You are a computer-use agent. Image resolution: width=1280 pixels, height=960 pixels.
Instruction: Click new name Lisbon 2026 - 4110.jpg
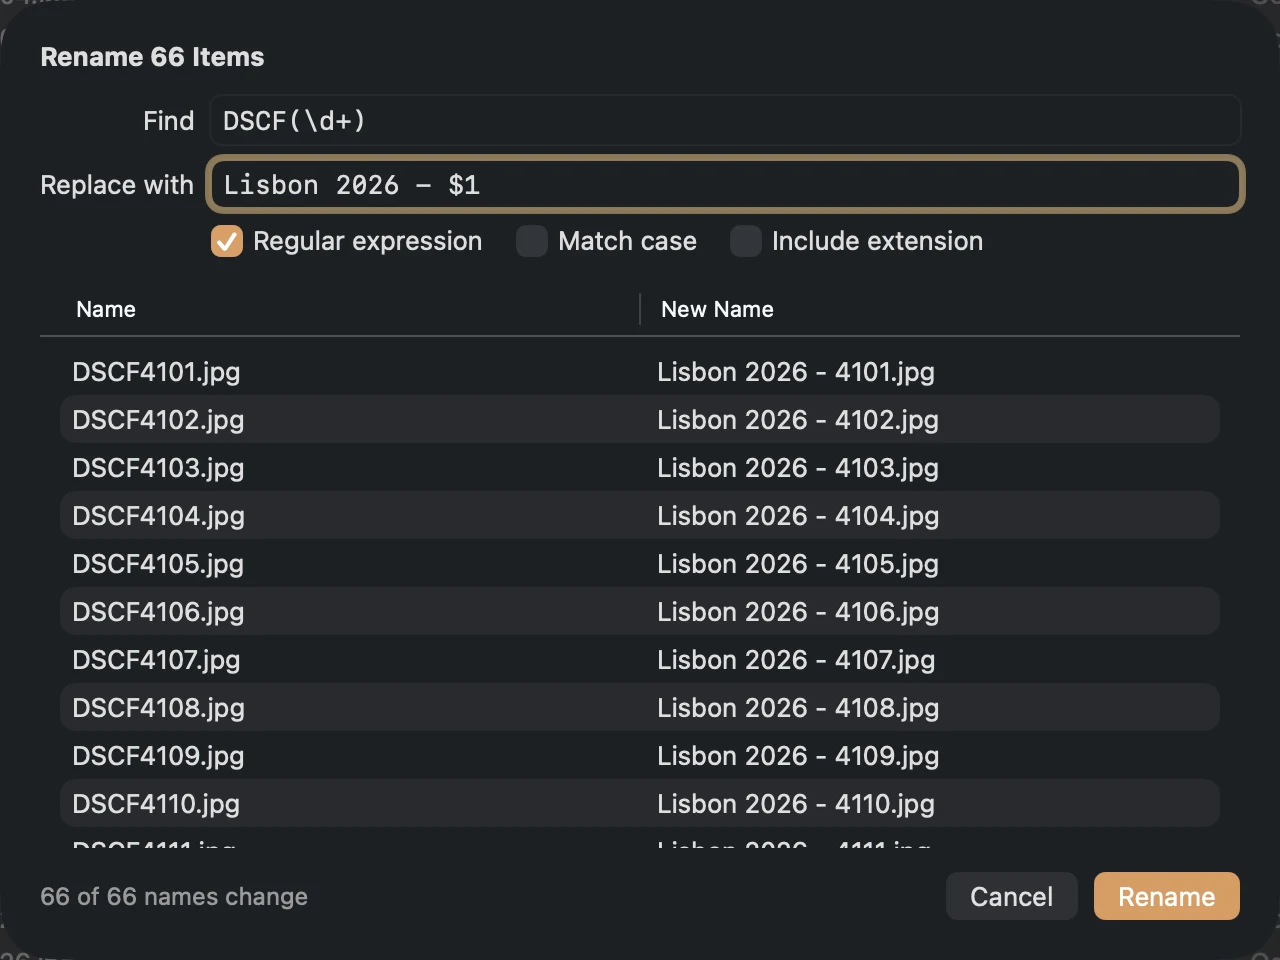pyautogui.click(x=796, y=804)
